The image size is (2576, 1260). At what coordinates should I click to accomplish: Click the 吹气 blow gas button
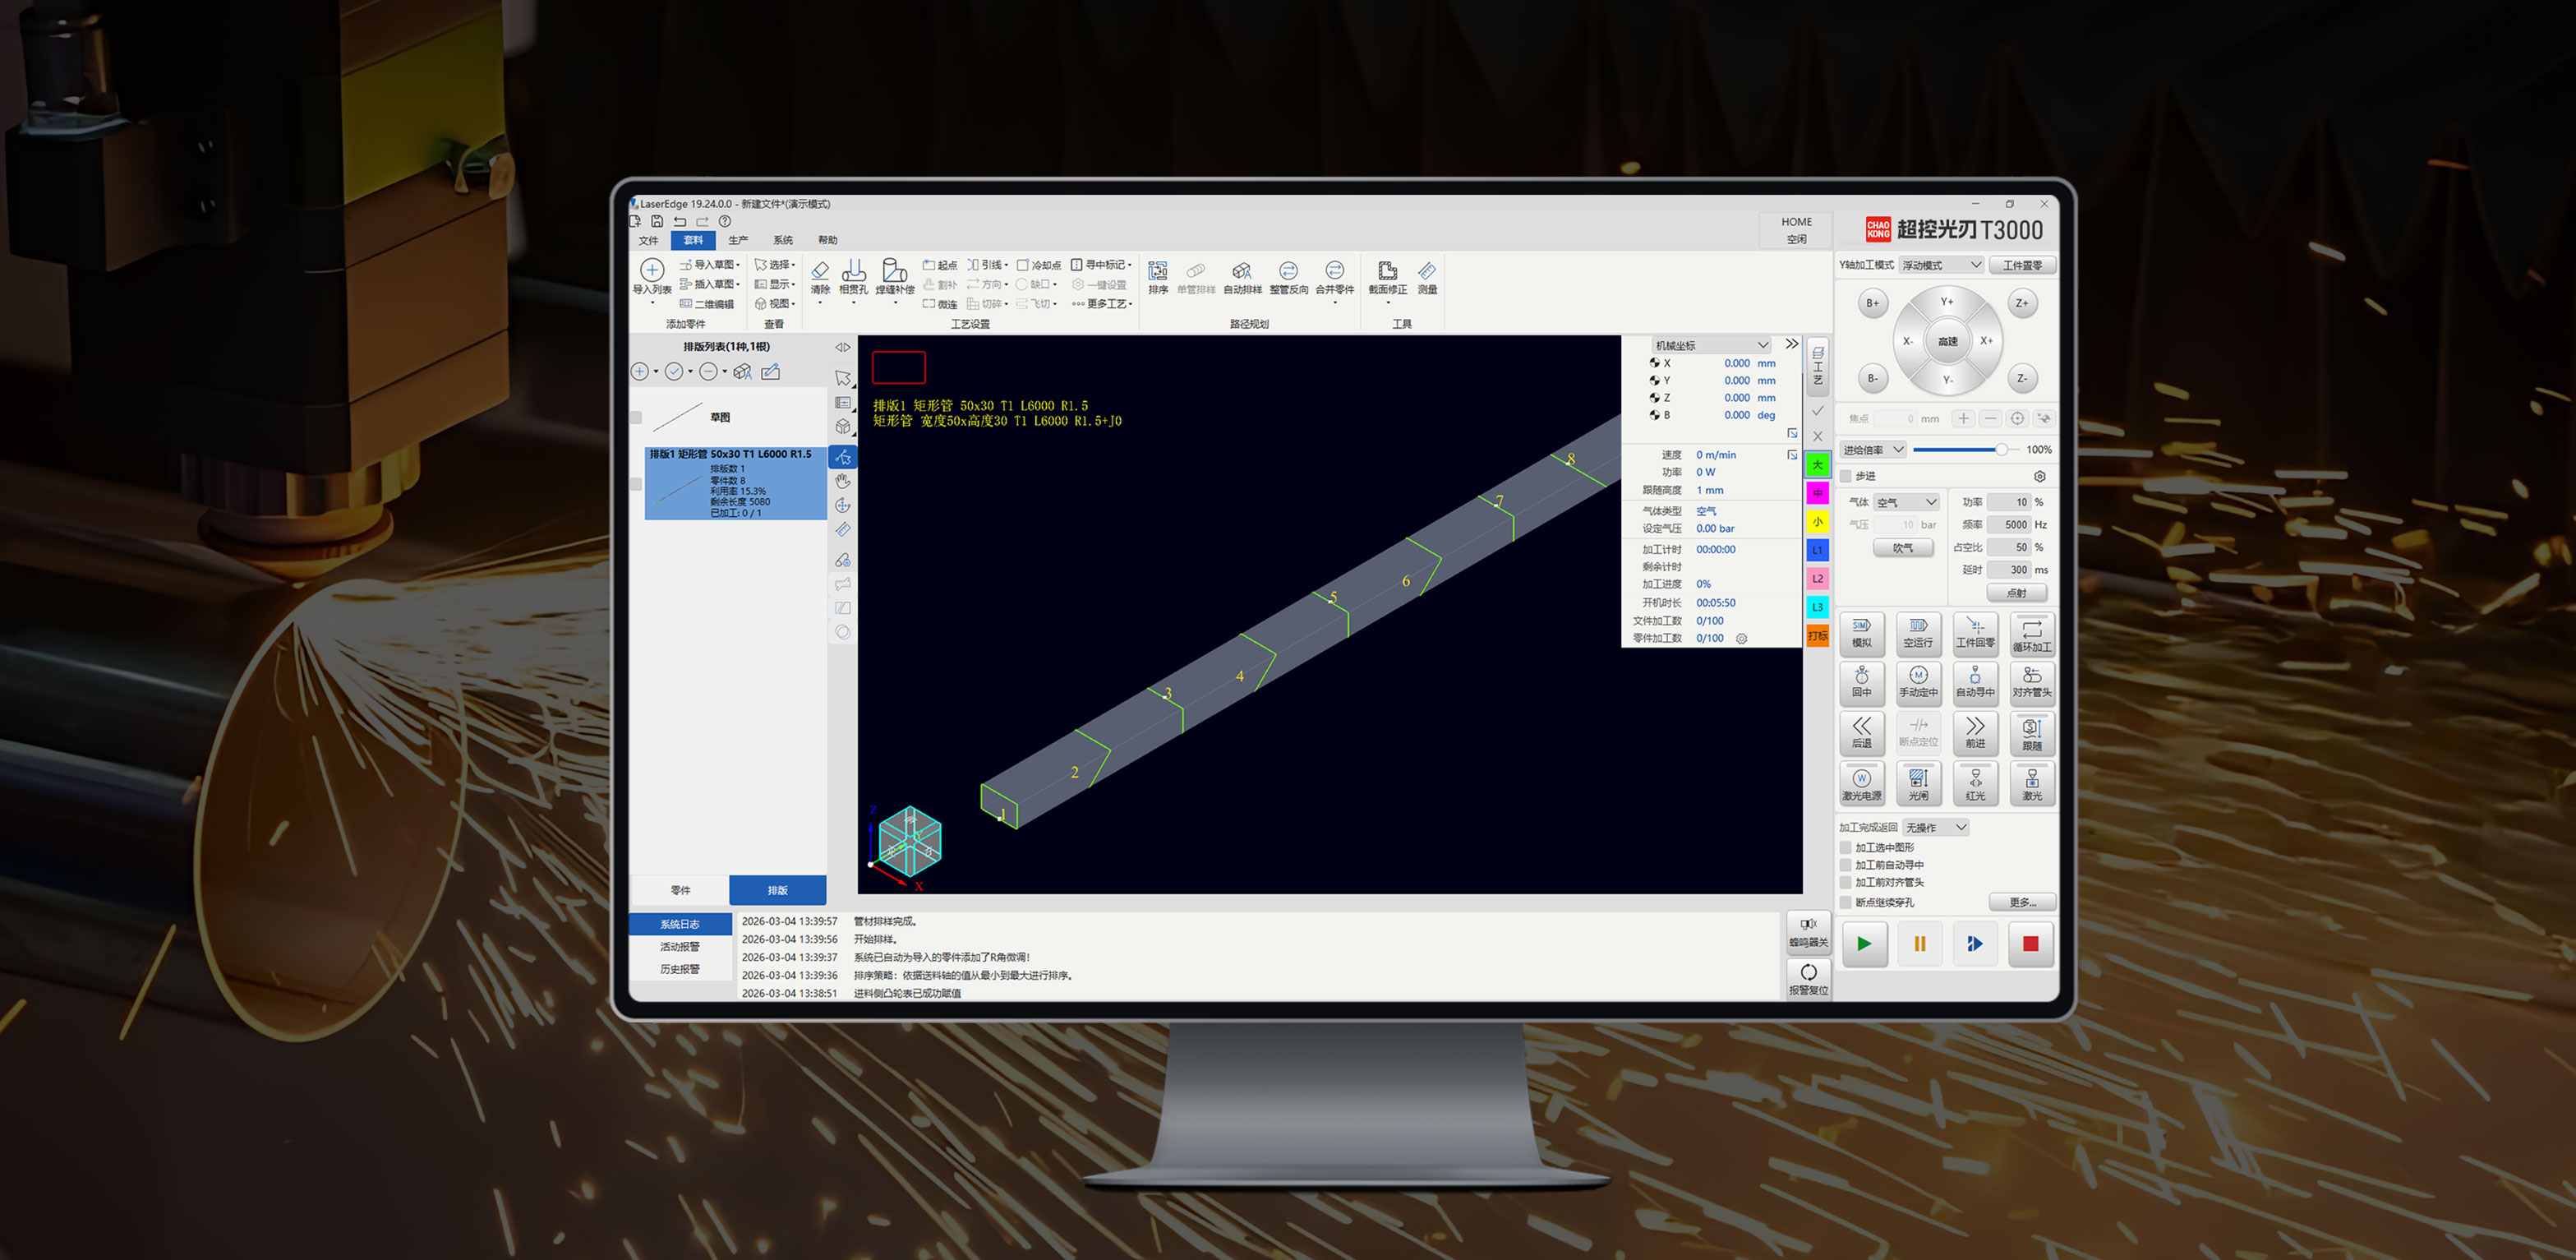click(1902, 548)
